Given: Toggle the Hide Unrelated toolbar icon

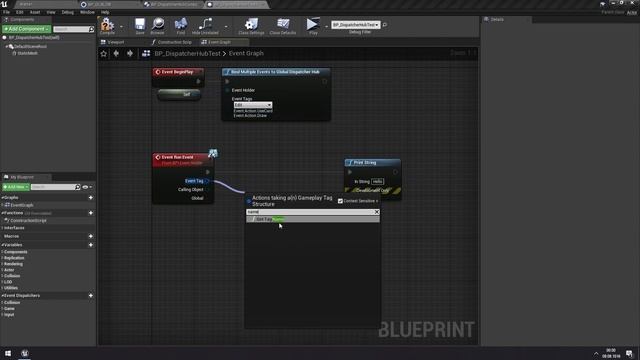Looking at the screenshot, I should 205,24.
